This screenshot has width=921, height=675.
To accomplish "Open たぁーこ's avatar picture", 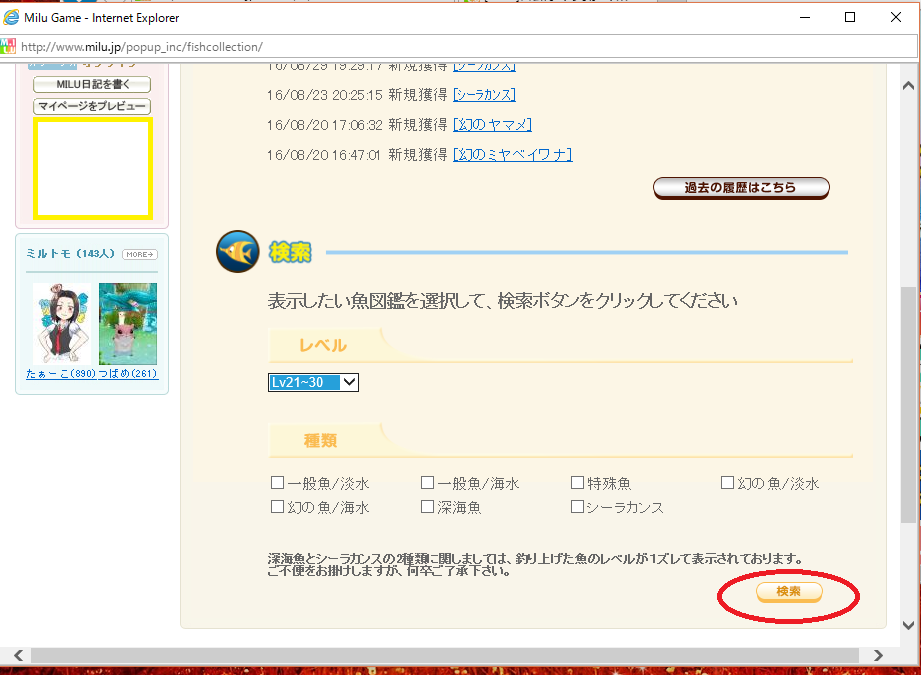I will [x=61, y=323].
